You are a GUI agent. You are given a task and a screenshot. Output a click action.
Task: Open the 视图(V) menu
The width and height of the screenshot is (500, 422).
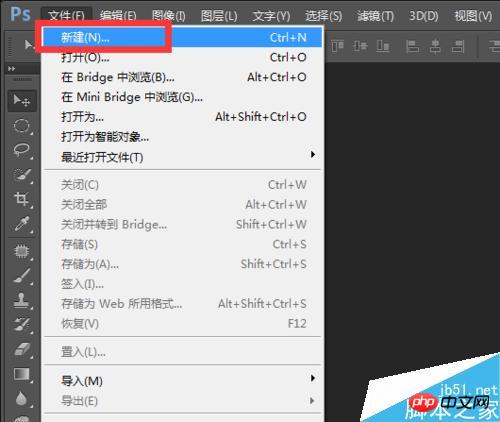pyautogui.click(x=473, y=16)
